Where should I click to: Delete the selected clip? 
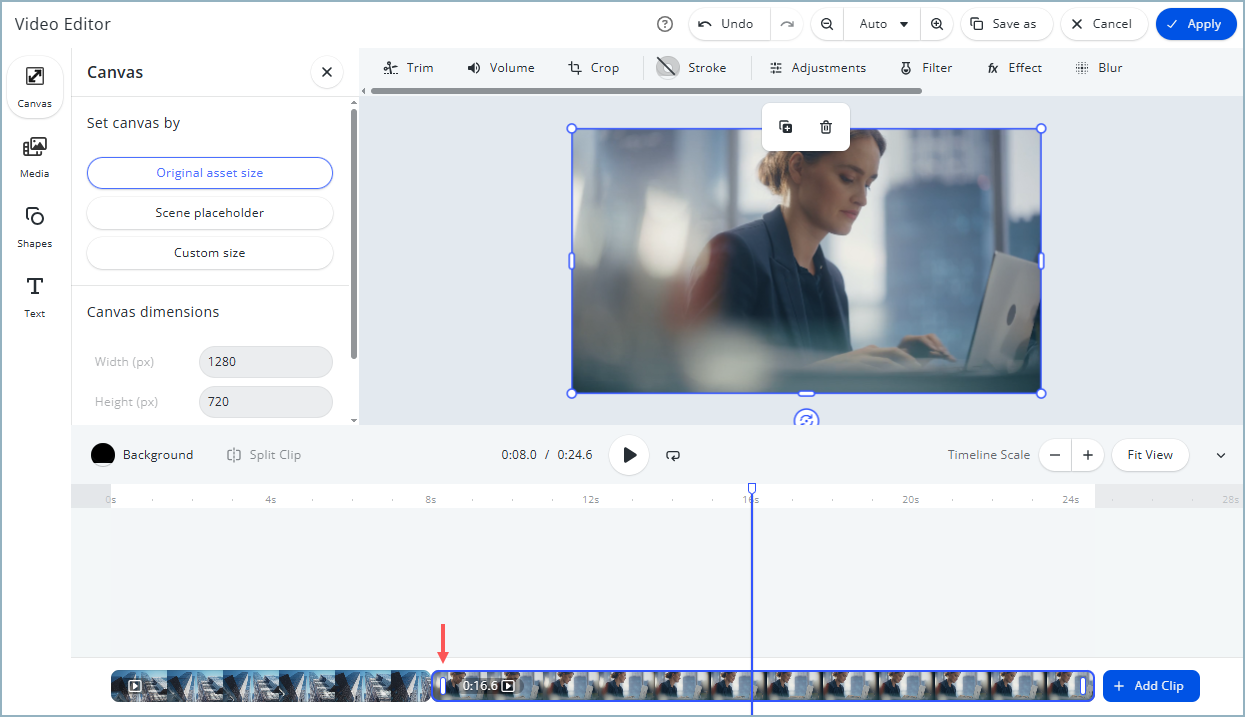pyautogui.click(x=825, y=126)
